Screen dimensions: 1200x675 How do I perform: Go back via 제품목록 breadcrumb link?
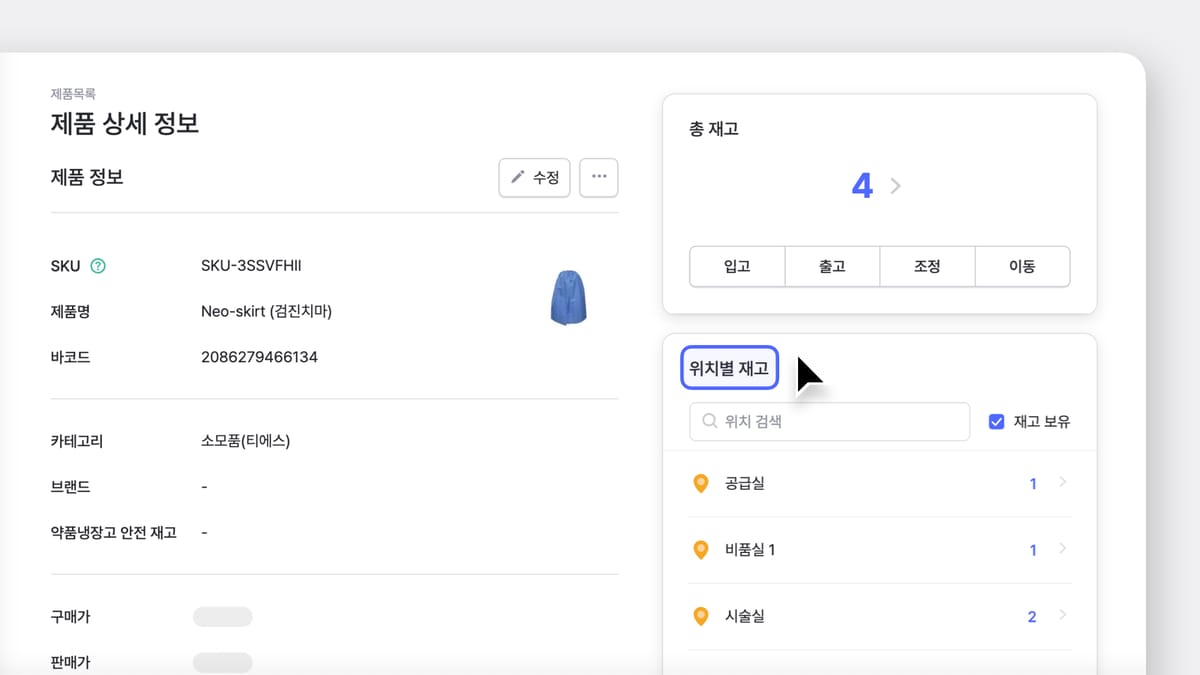tap(73, 94)
